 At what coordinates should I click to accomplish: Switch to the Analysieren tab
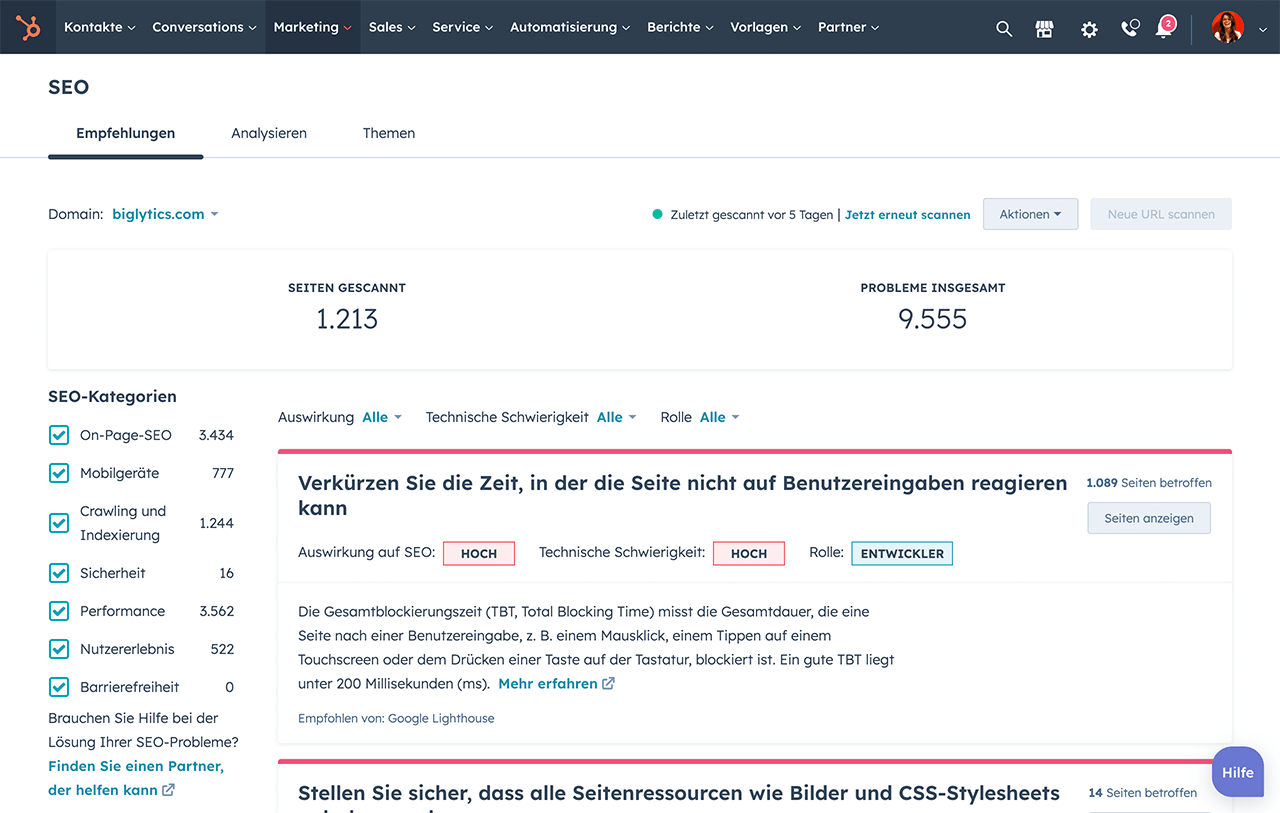click(268, 132)
